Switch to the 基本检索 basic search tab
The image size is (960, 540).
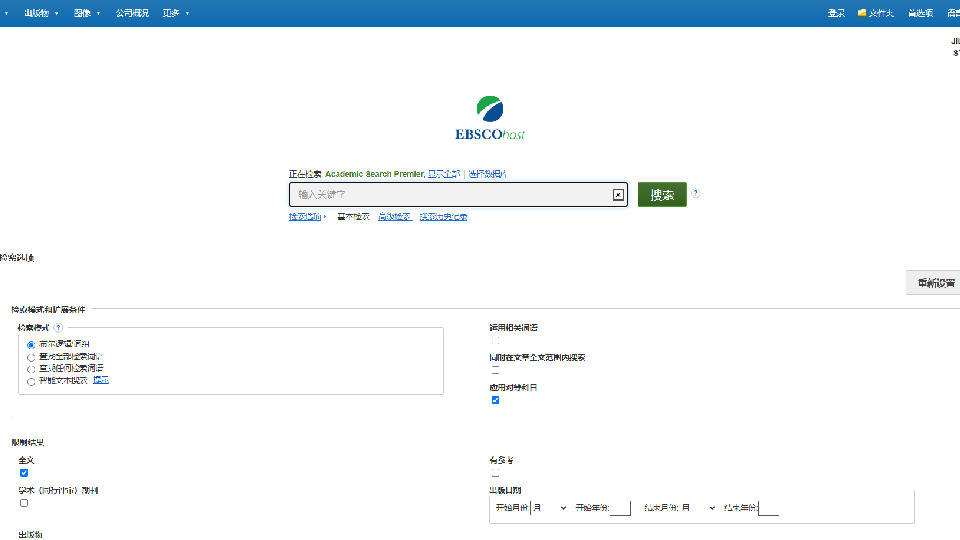pos(353,217)
